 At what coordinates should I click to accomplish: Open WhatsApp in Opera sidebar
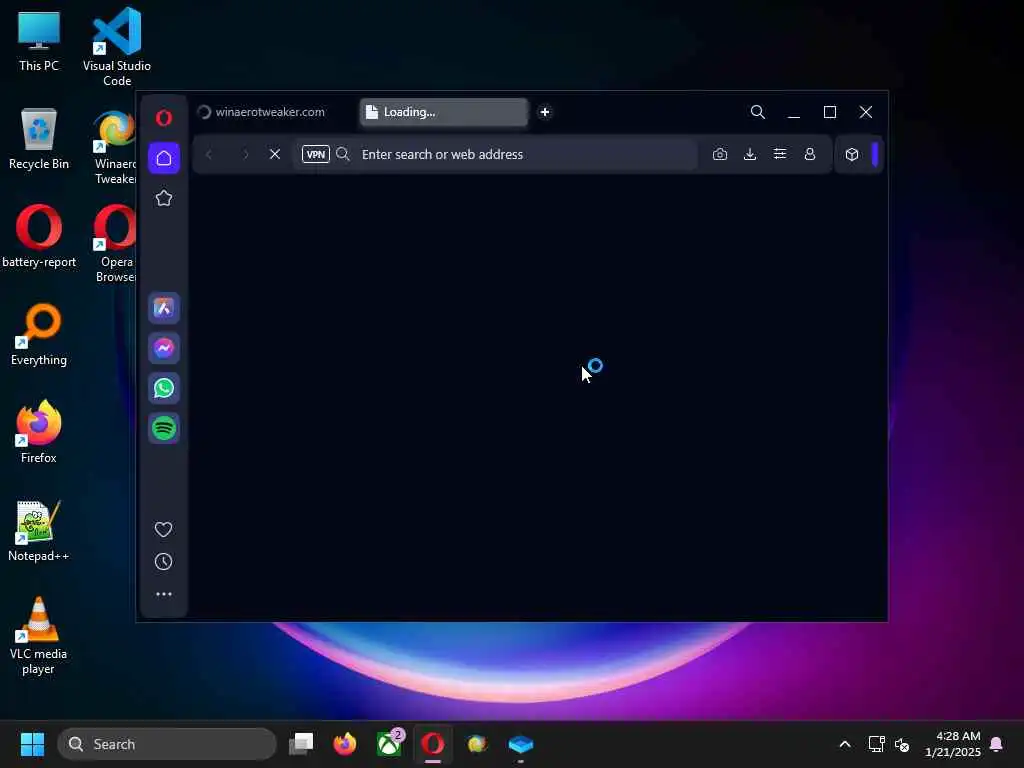point(164,388)
